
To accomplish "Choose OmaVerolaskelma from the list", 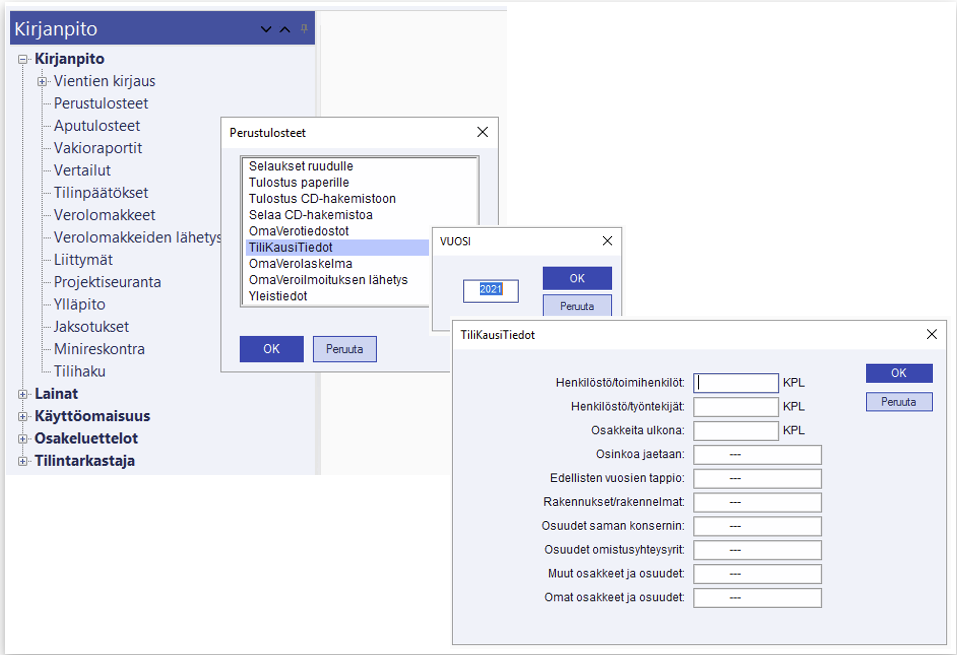I will click(300, 263).
